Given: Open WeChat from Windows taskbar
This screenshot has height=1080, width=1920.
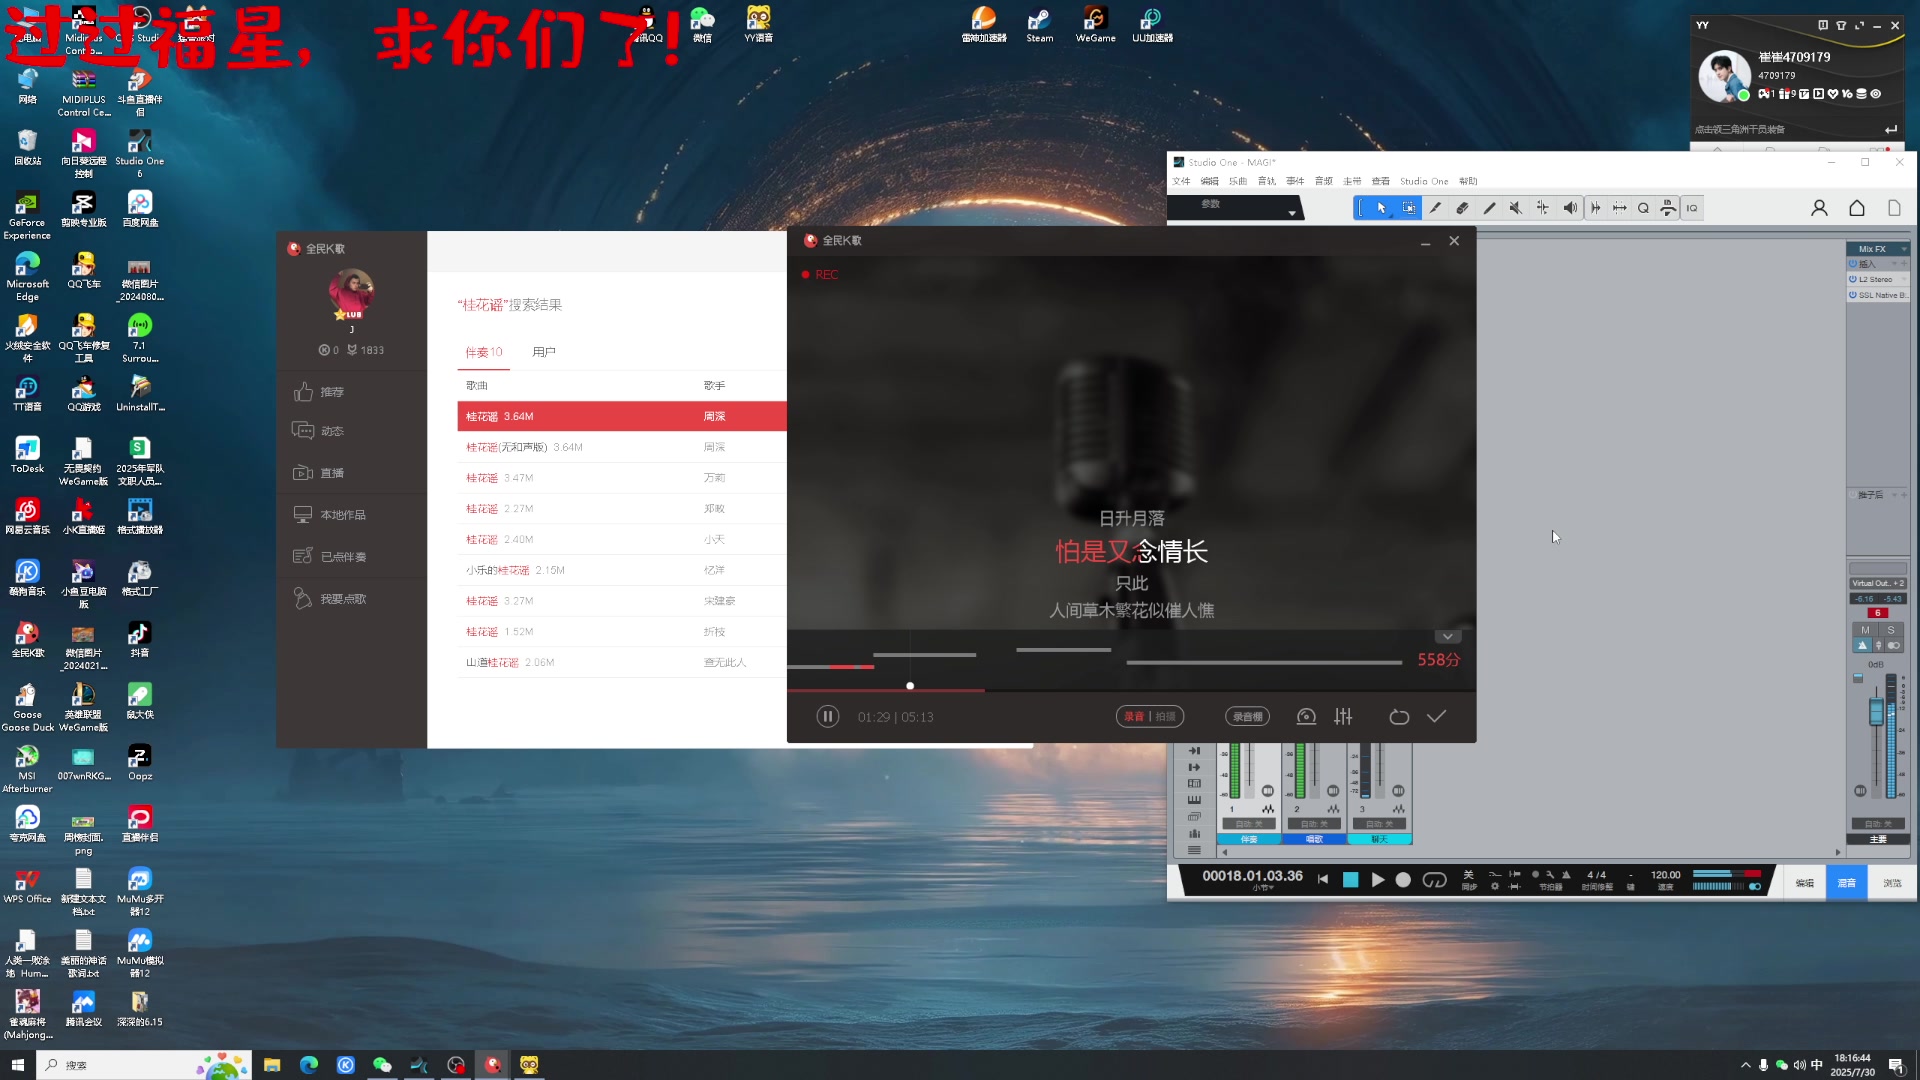Looking at the screenshot, I should pyautogui.click(x=382, y=1065).
